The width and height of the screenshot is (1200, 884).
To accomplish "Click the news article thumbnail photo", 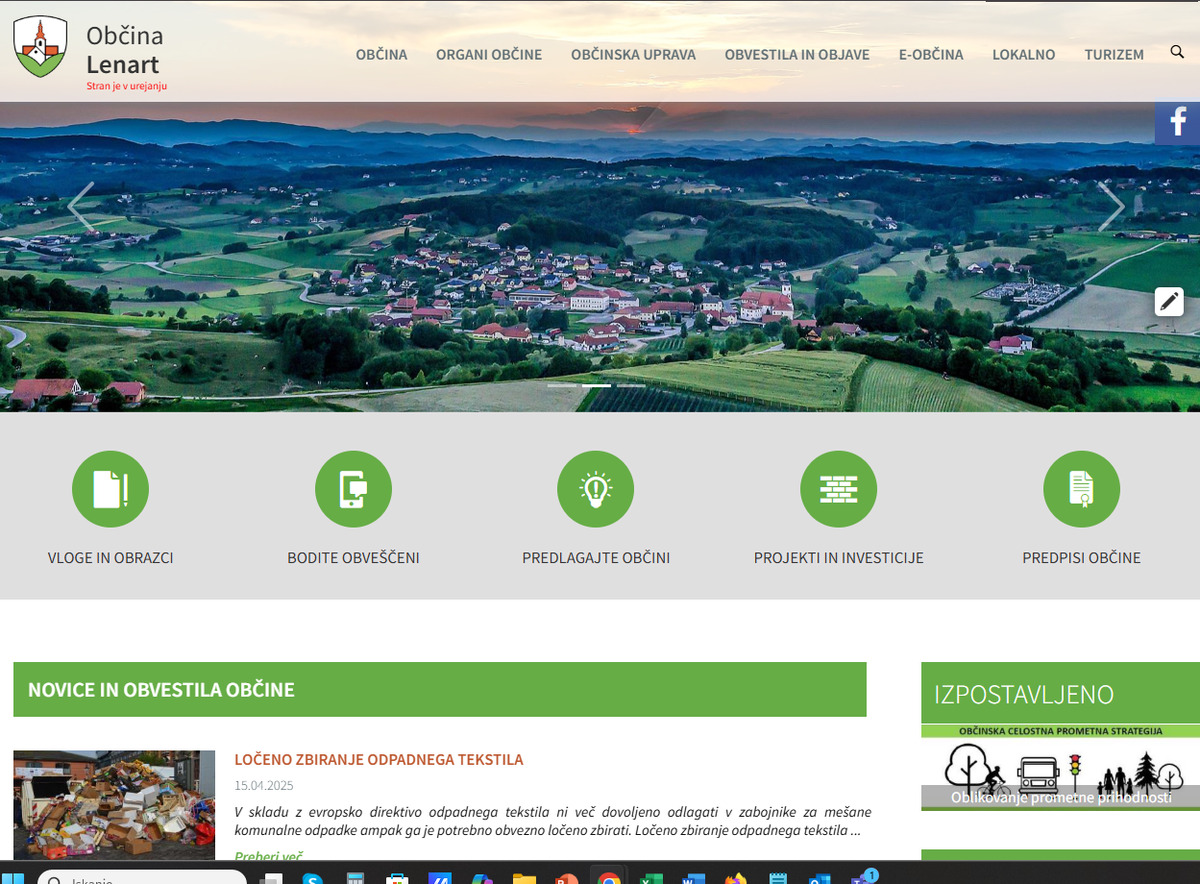I will tap(113, 805).
